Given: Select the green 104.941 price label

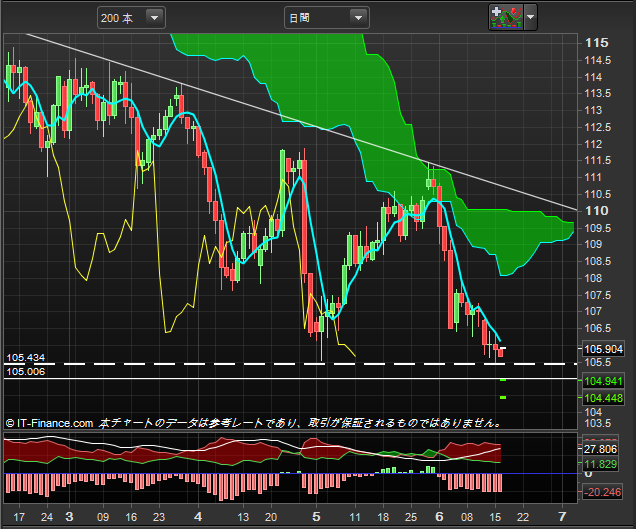Looking at the screenshot, I should 603,381.
